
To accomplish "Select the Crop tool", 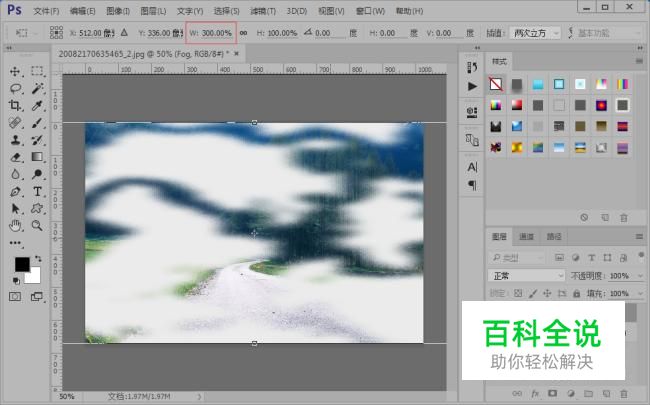I will (x=15, y=105).
